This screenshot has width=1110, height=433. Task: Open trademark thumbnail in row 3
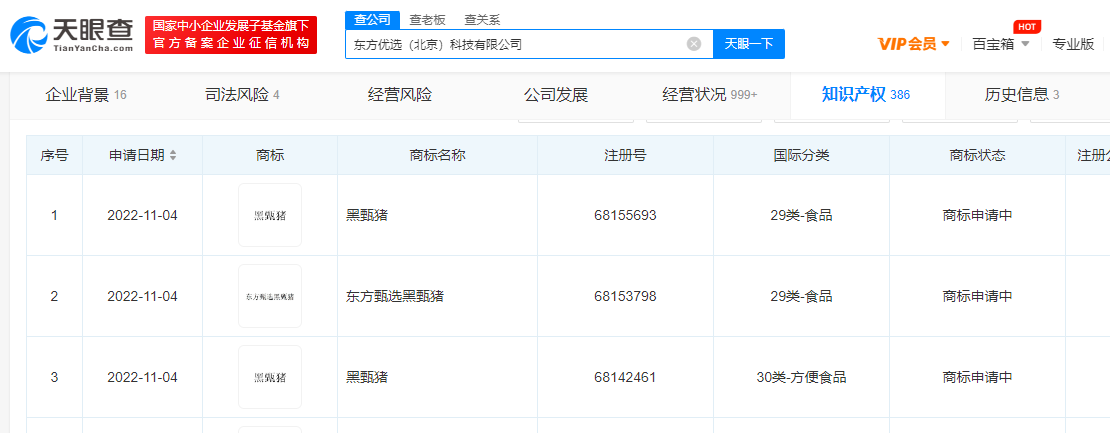pyautogui.click(x=270, y=377)
